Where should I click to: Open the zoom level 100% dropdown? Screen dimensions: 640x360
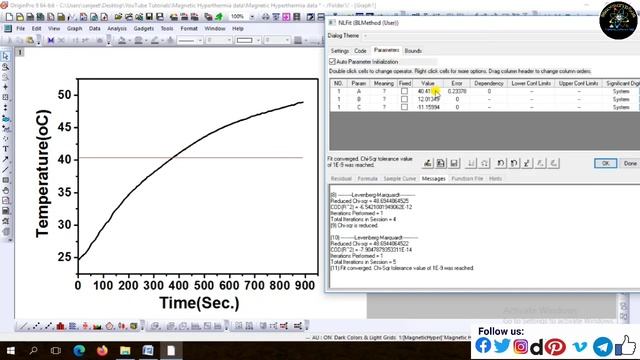click(x=252, y=17)
